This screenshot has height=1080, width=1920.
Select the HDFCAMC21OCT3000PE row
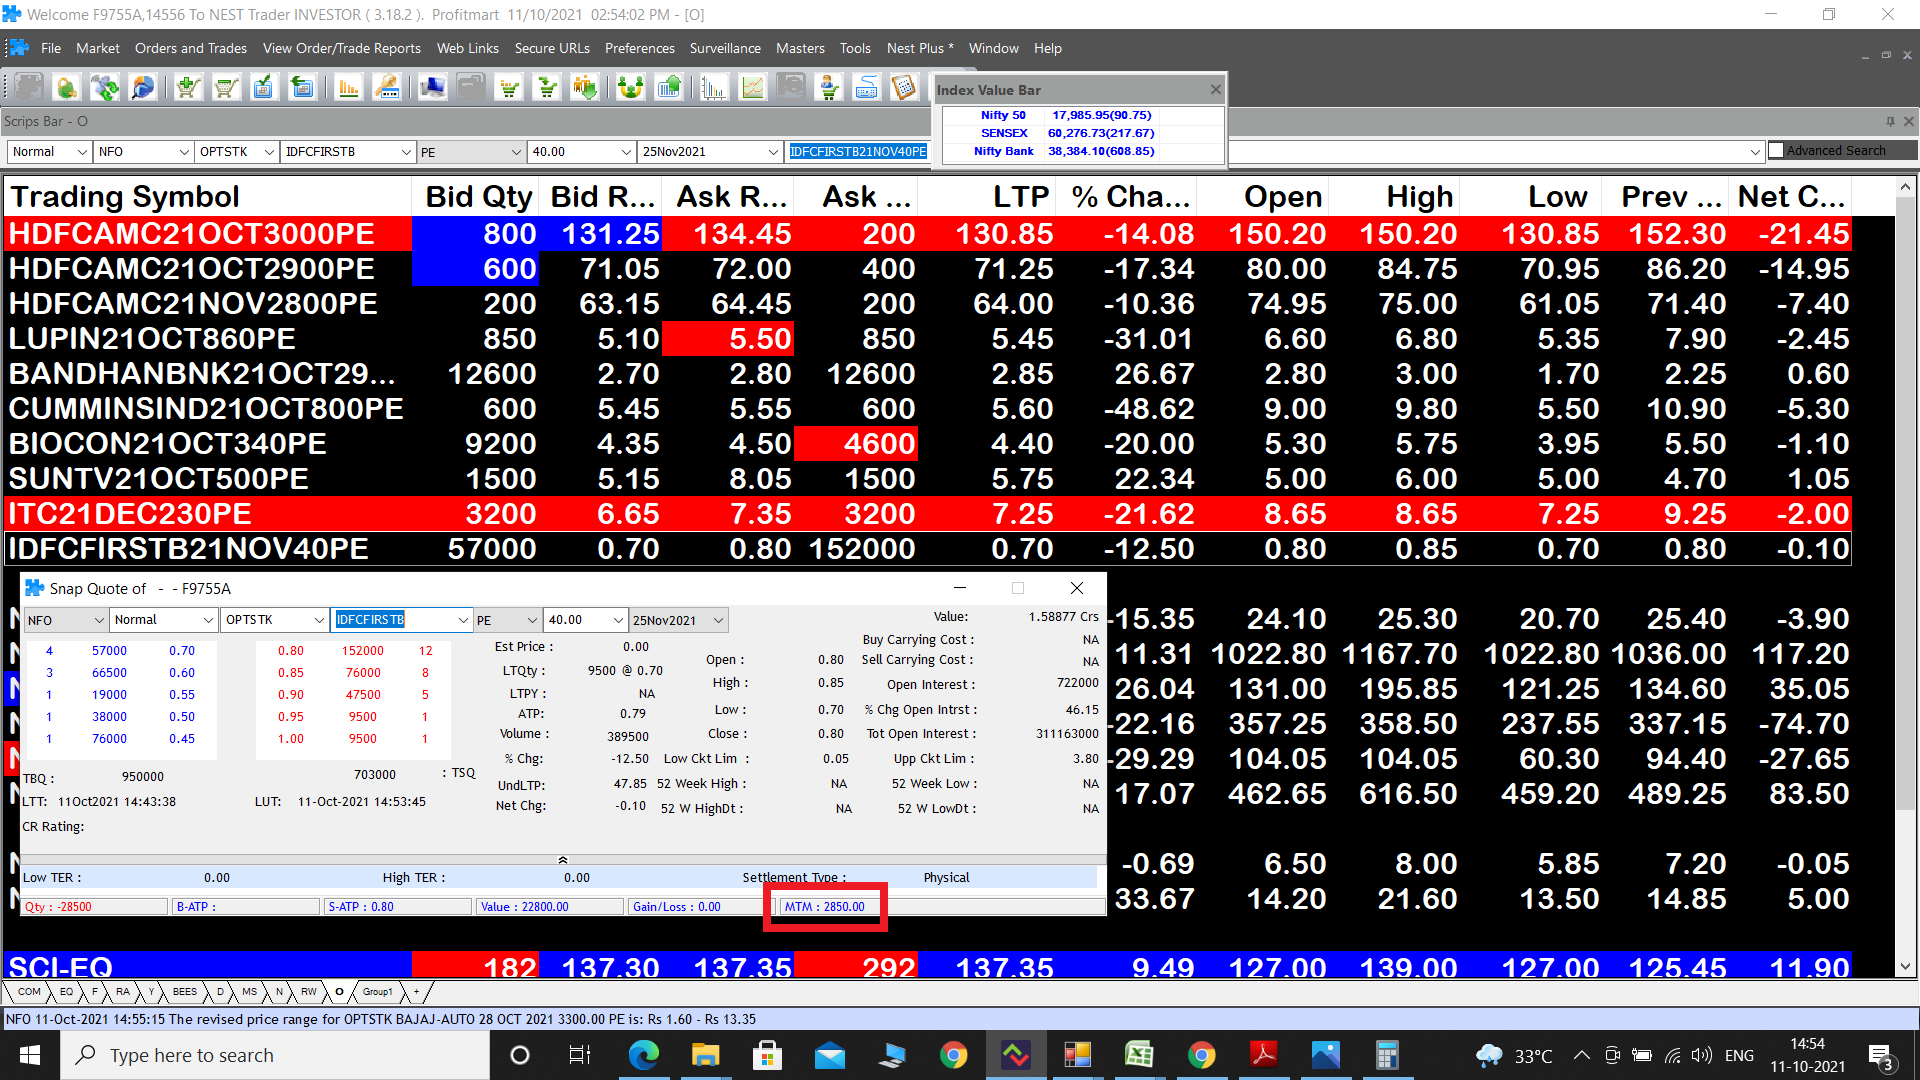(928, 234)
